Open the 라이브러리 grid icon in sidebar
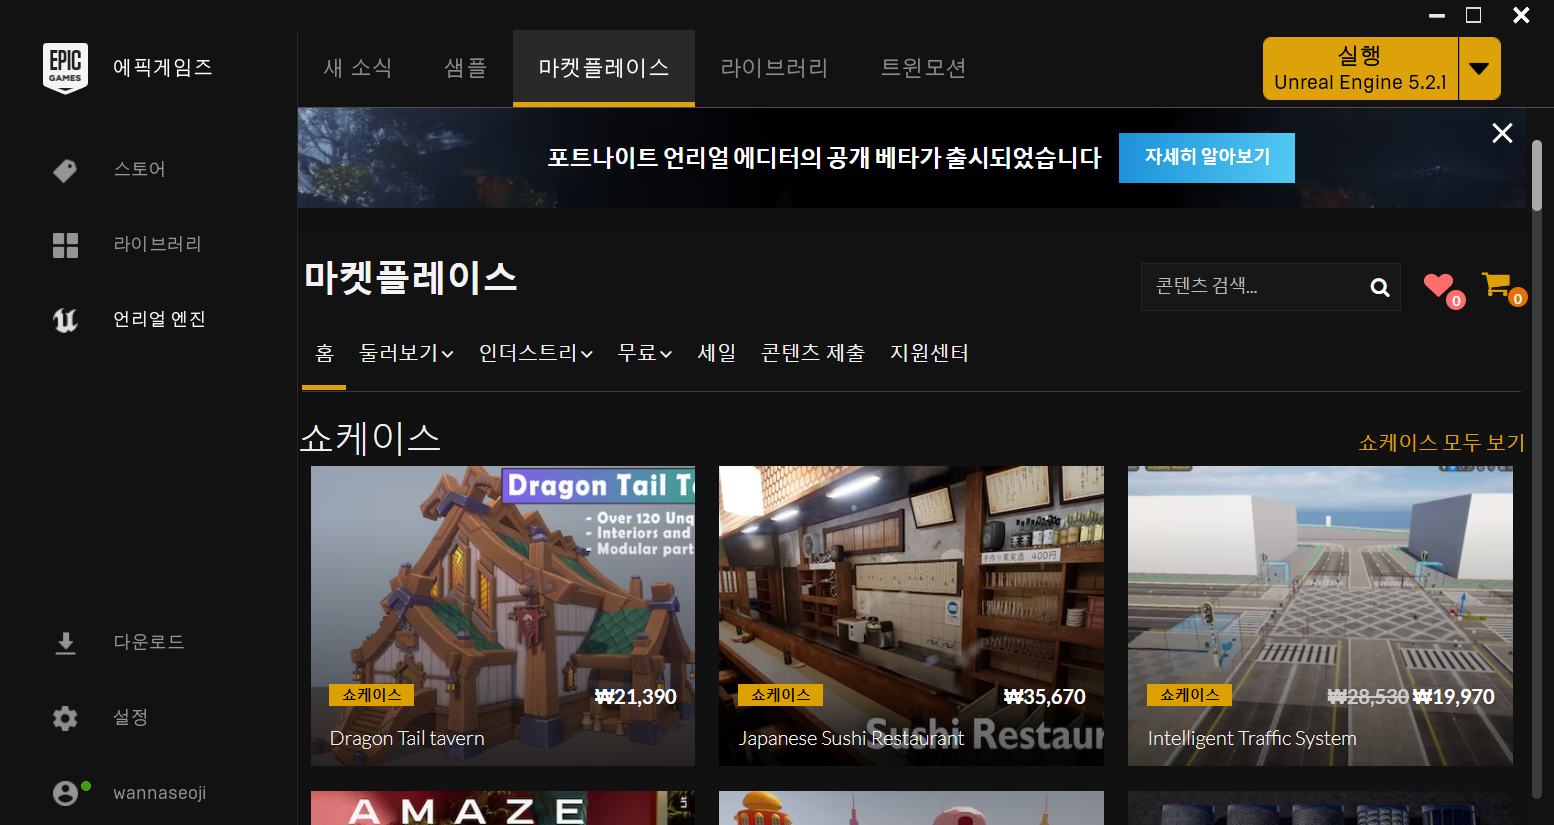 pyautogui.click(x=65, y=245)
